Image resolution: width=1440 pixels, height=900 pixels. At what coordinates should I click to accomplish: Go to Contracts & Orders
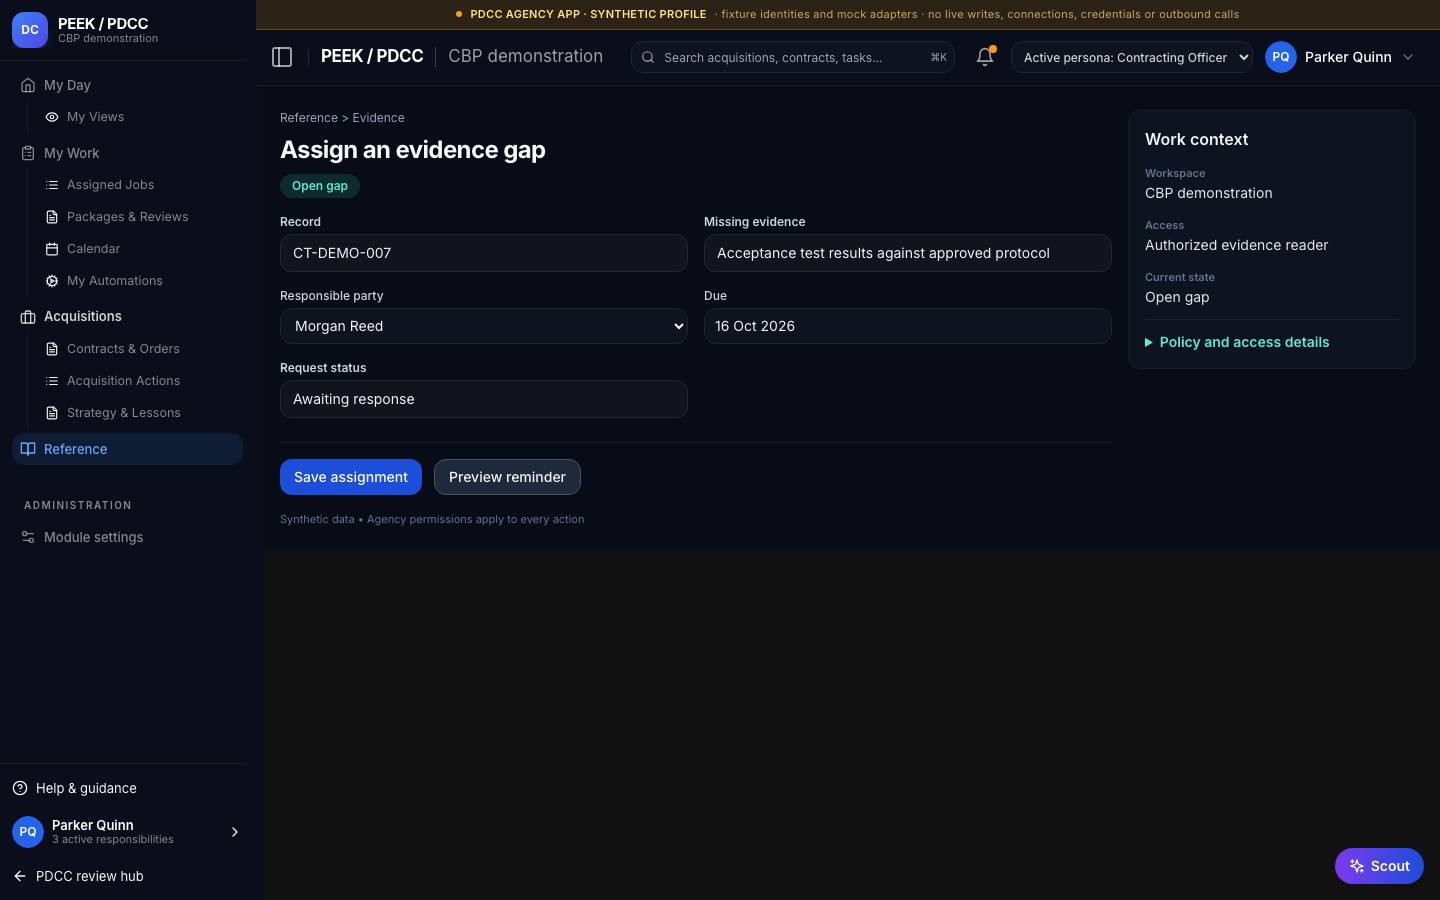pyautogui.click(x=123, y=349)
